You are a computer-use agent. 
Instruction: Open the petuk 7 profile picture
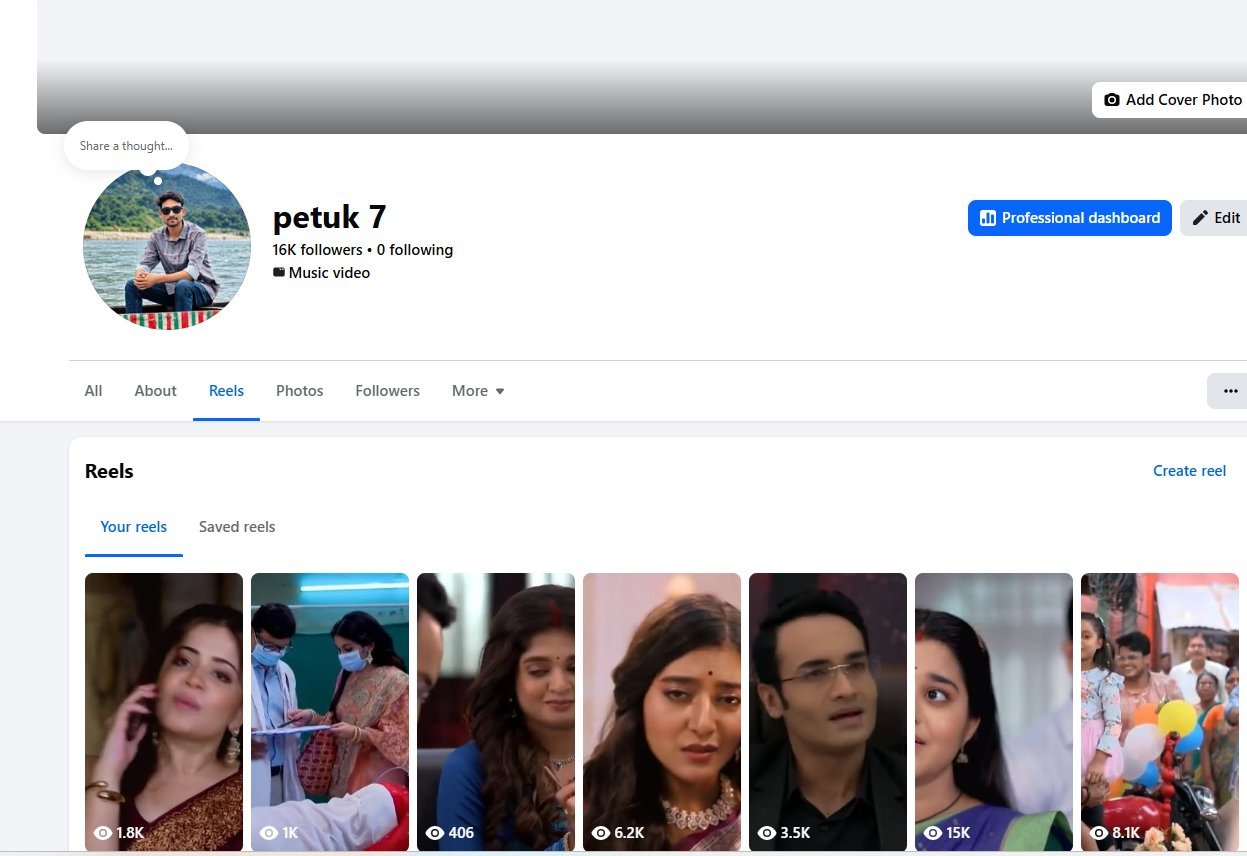[x=167, y=246]
